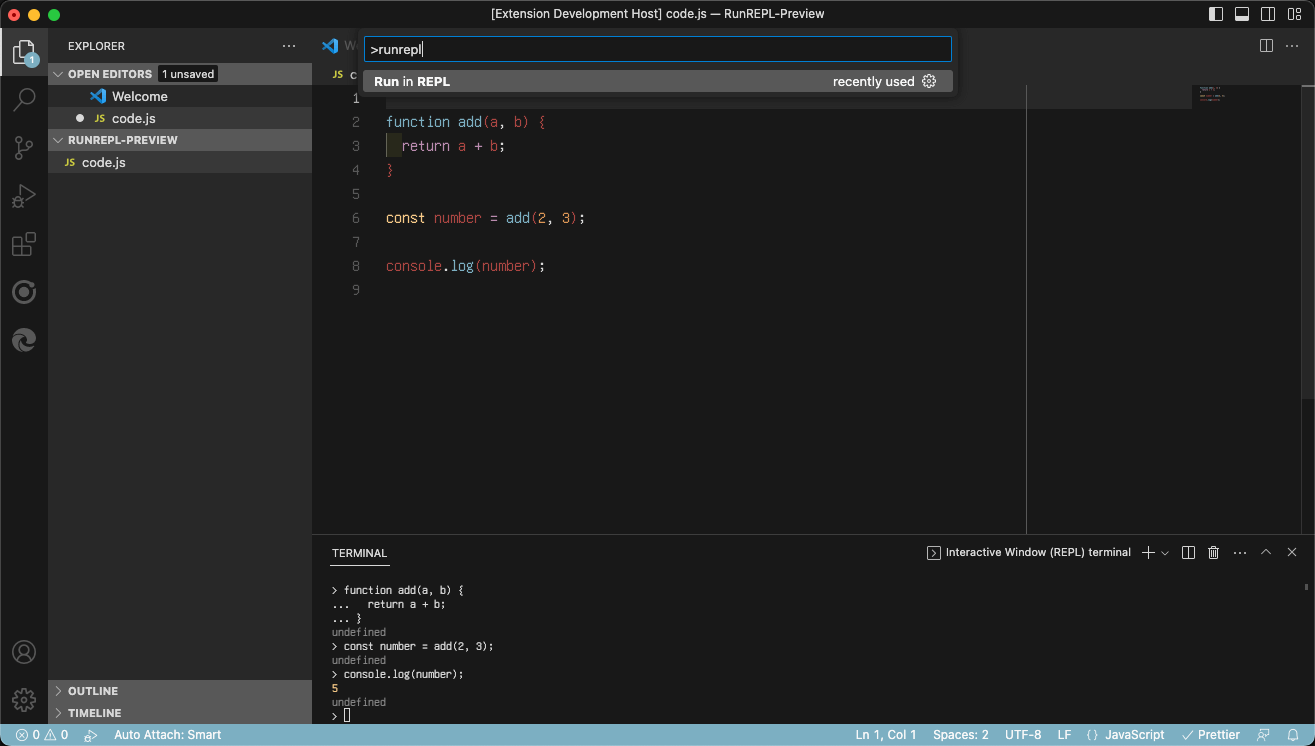Screen dimensions: 1315x746
Task: Change LF end-of-line sequence
Action: (x=1064, y=735)
